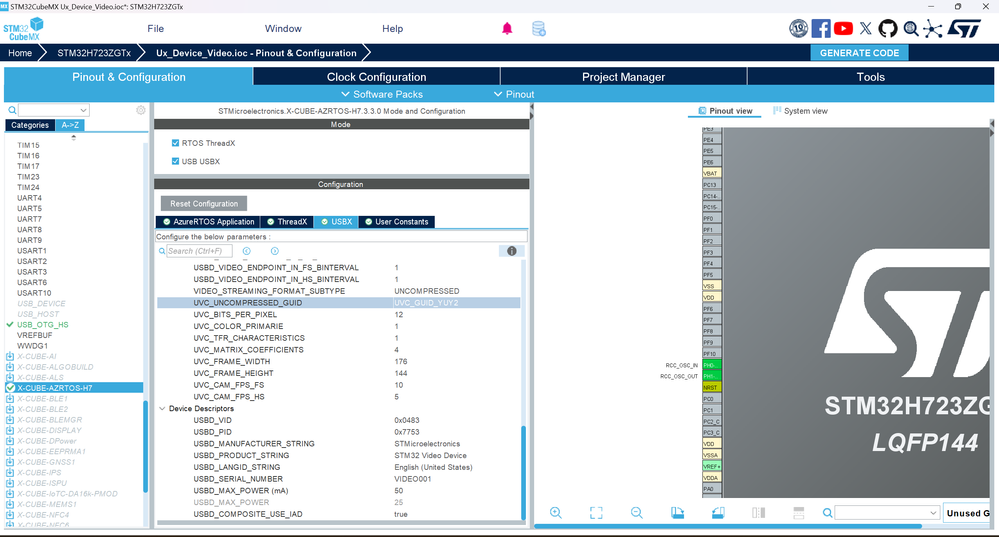The image size is (999, 537).
Task: Fit the pinout chip to window
Action: click(596, 513)
